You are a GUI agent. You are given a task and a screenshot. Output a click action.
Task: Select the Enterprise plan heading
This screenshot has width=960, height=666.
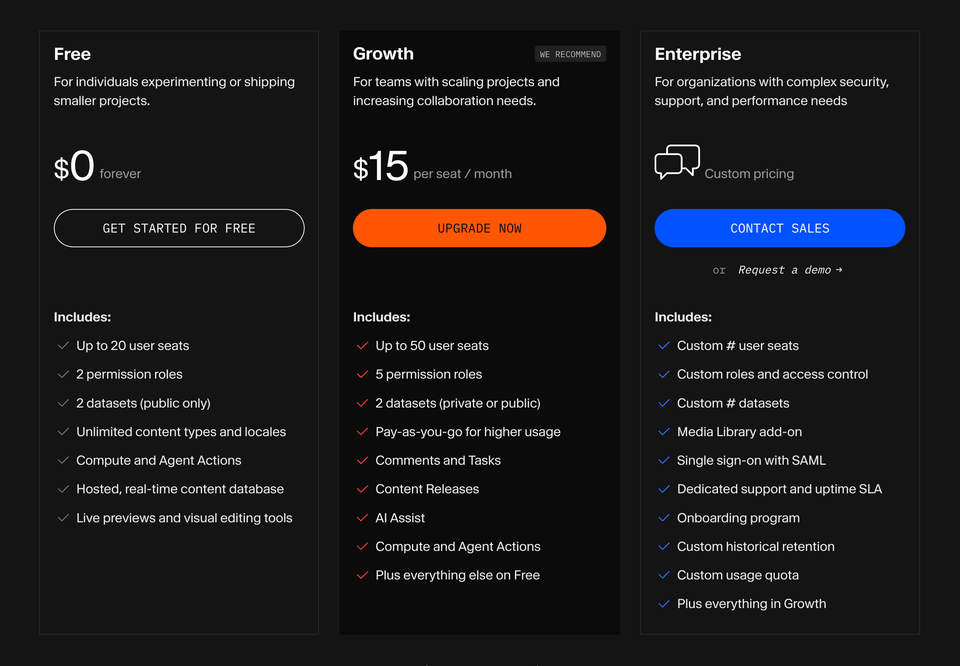[697, 53]
